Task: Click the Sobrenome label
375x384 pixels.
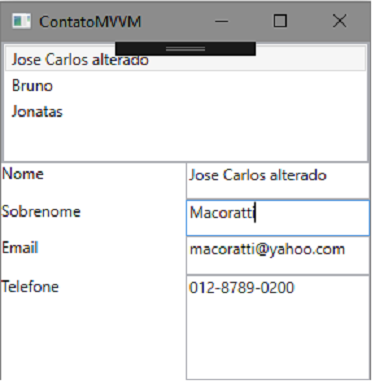Action: point(41,212)
